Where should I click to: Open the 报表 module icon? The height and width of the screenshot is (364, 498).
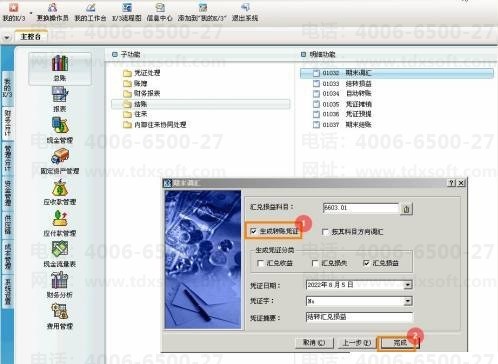60,99
